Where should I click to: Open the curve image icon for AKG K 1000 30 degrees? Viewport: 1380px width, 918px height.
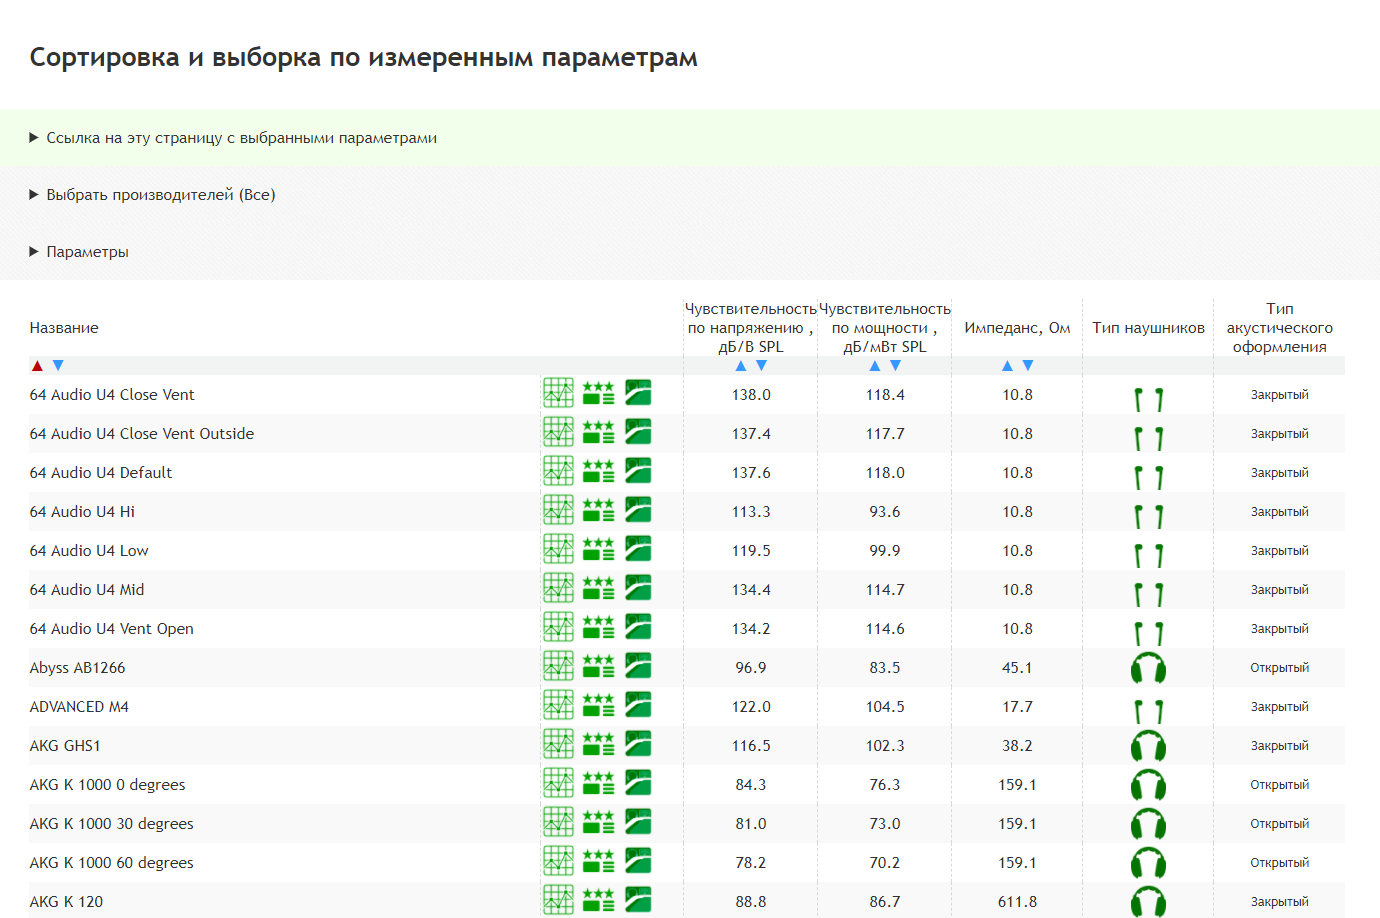(x=638, y=822)
